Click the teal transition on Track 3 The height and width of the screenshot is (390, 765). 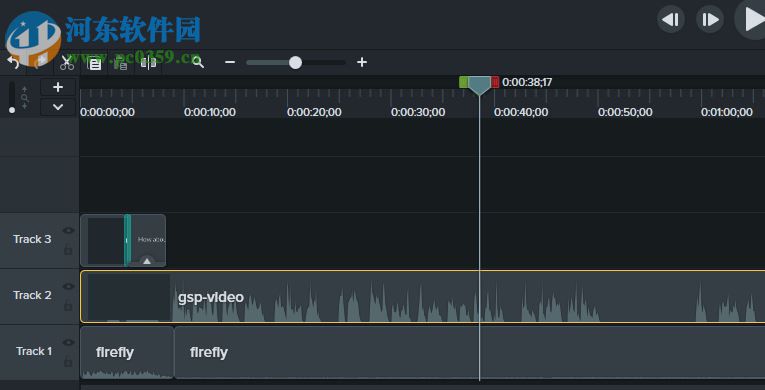127,241
